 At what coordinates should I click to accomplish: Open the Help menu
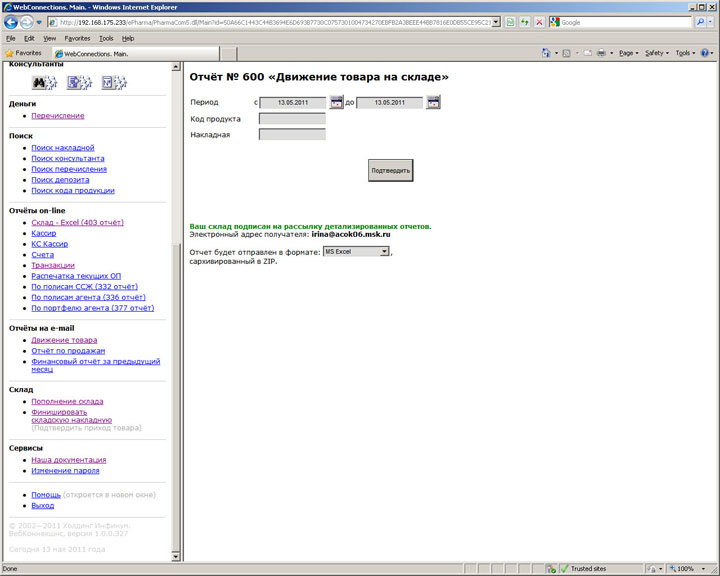[128, 38]
